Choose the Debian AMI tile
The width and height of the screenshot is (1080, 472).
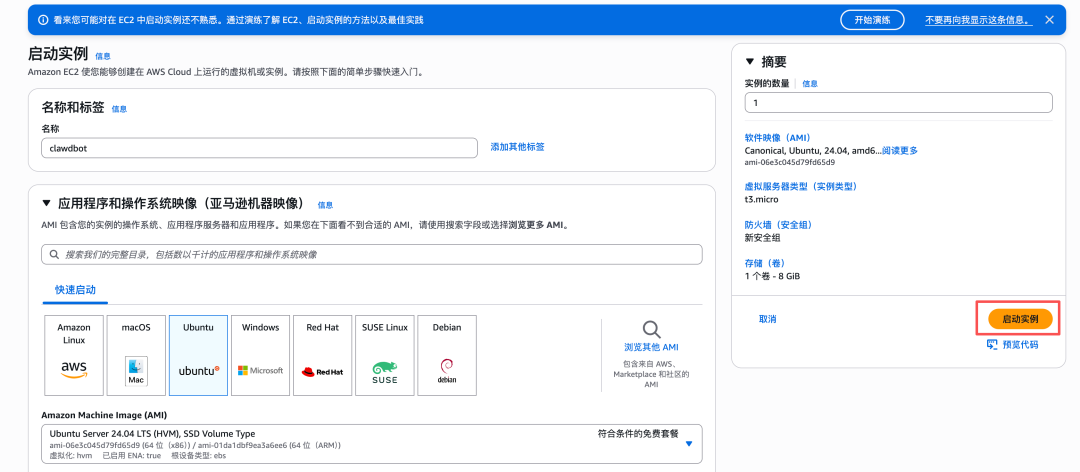click(x=448, y=356)
